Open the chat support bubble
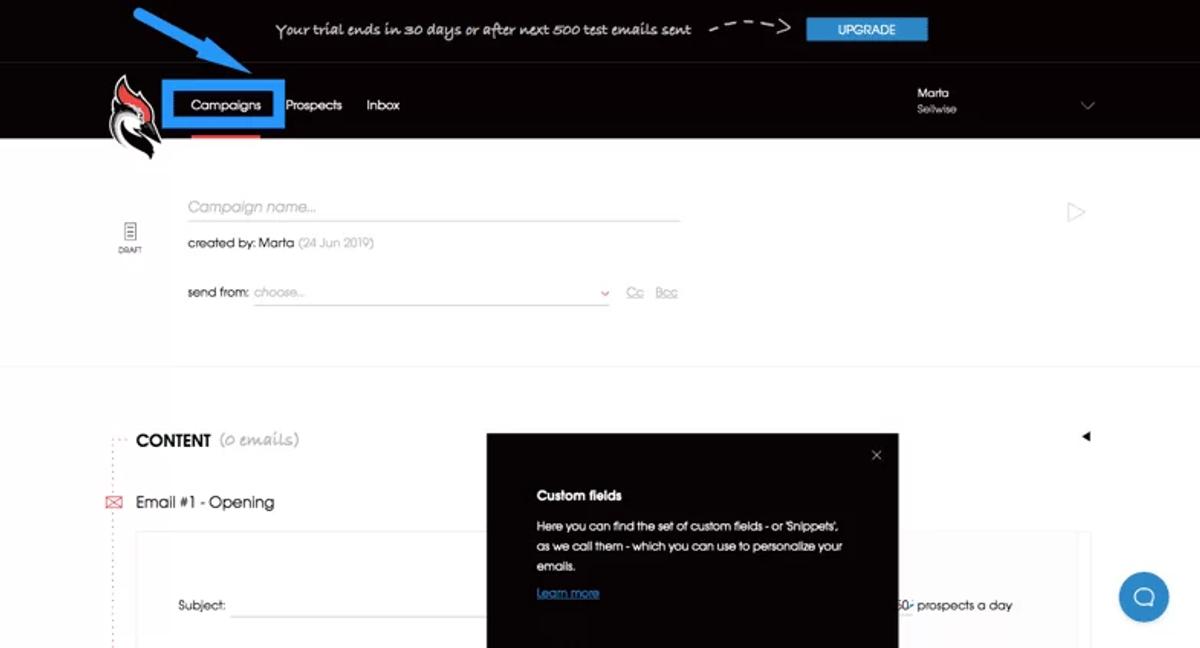Image resolution: width=1200 pixels, height=648 pixels. click(1144, 597)
